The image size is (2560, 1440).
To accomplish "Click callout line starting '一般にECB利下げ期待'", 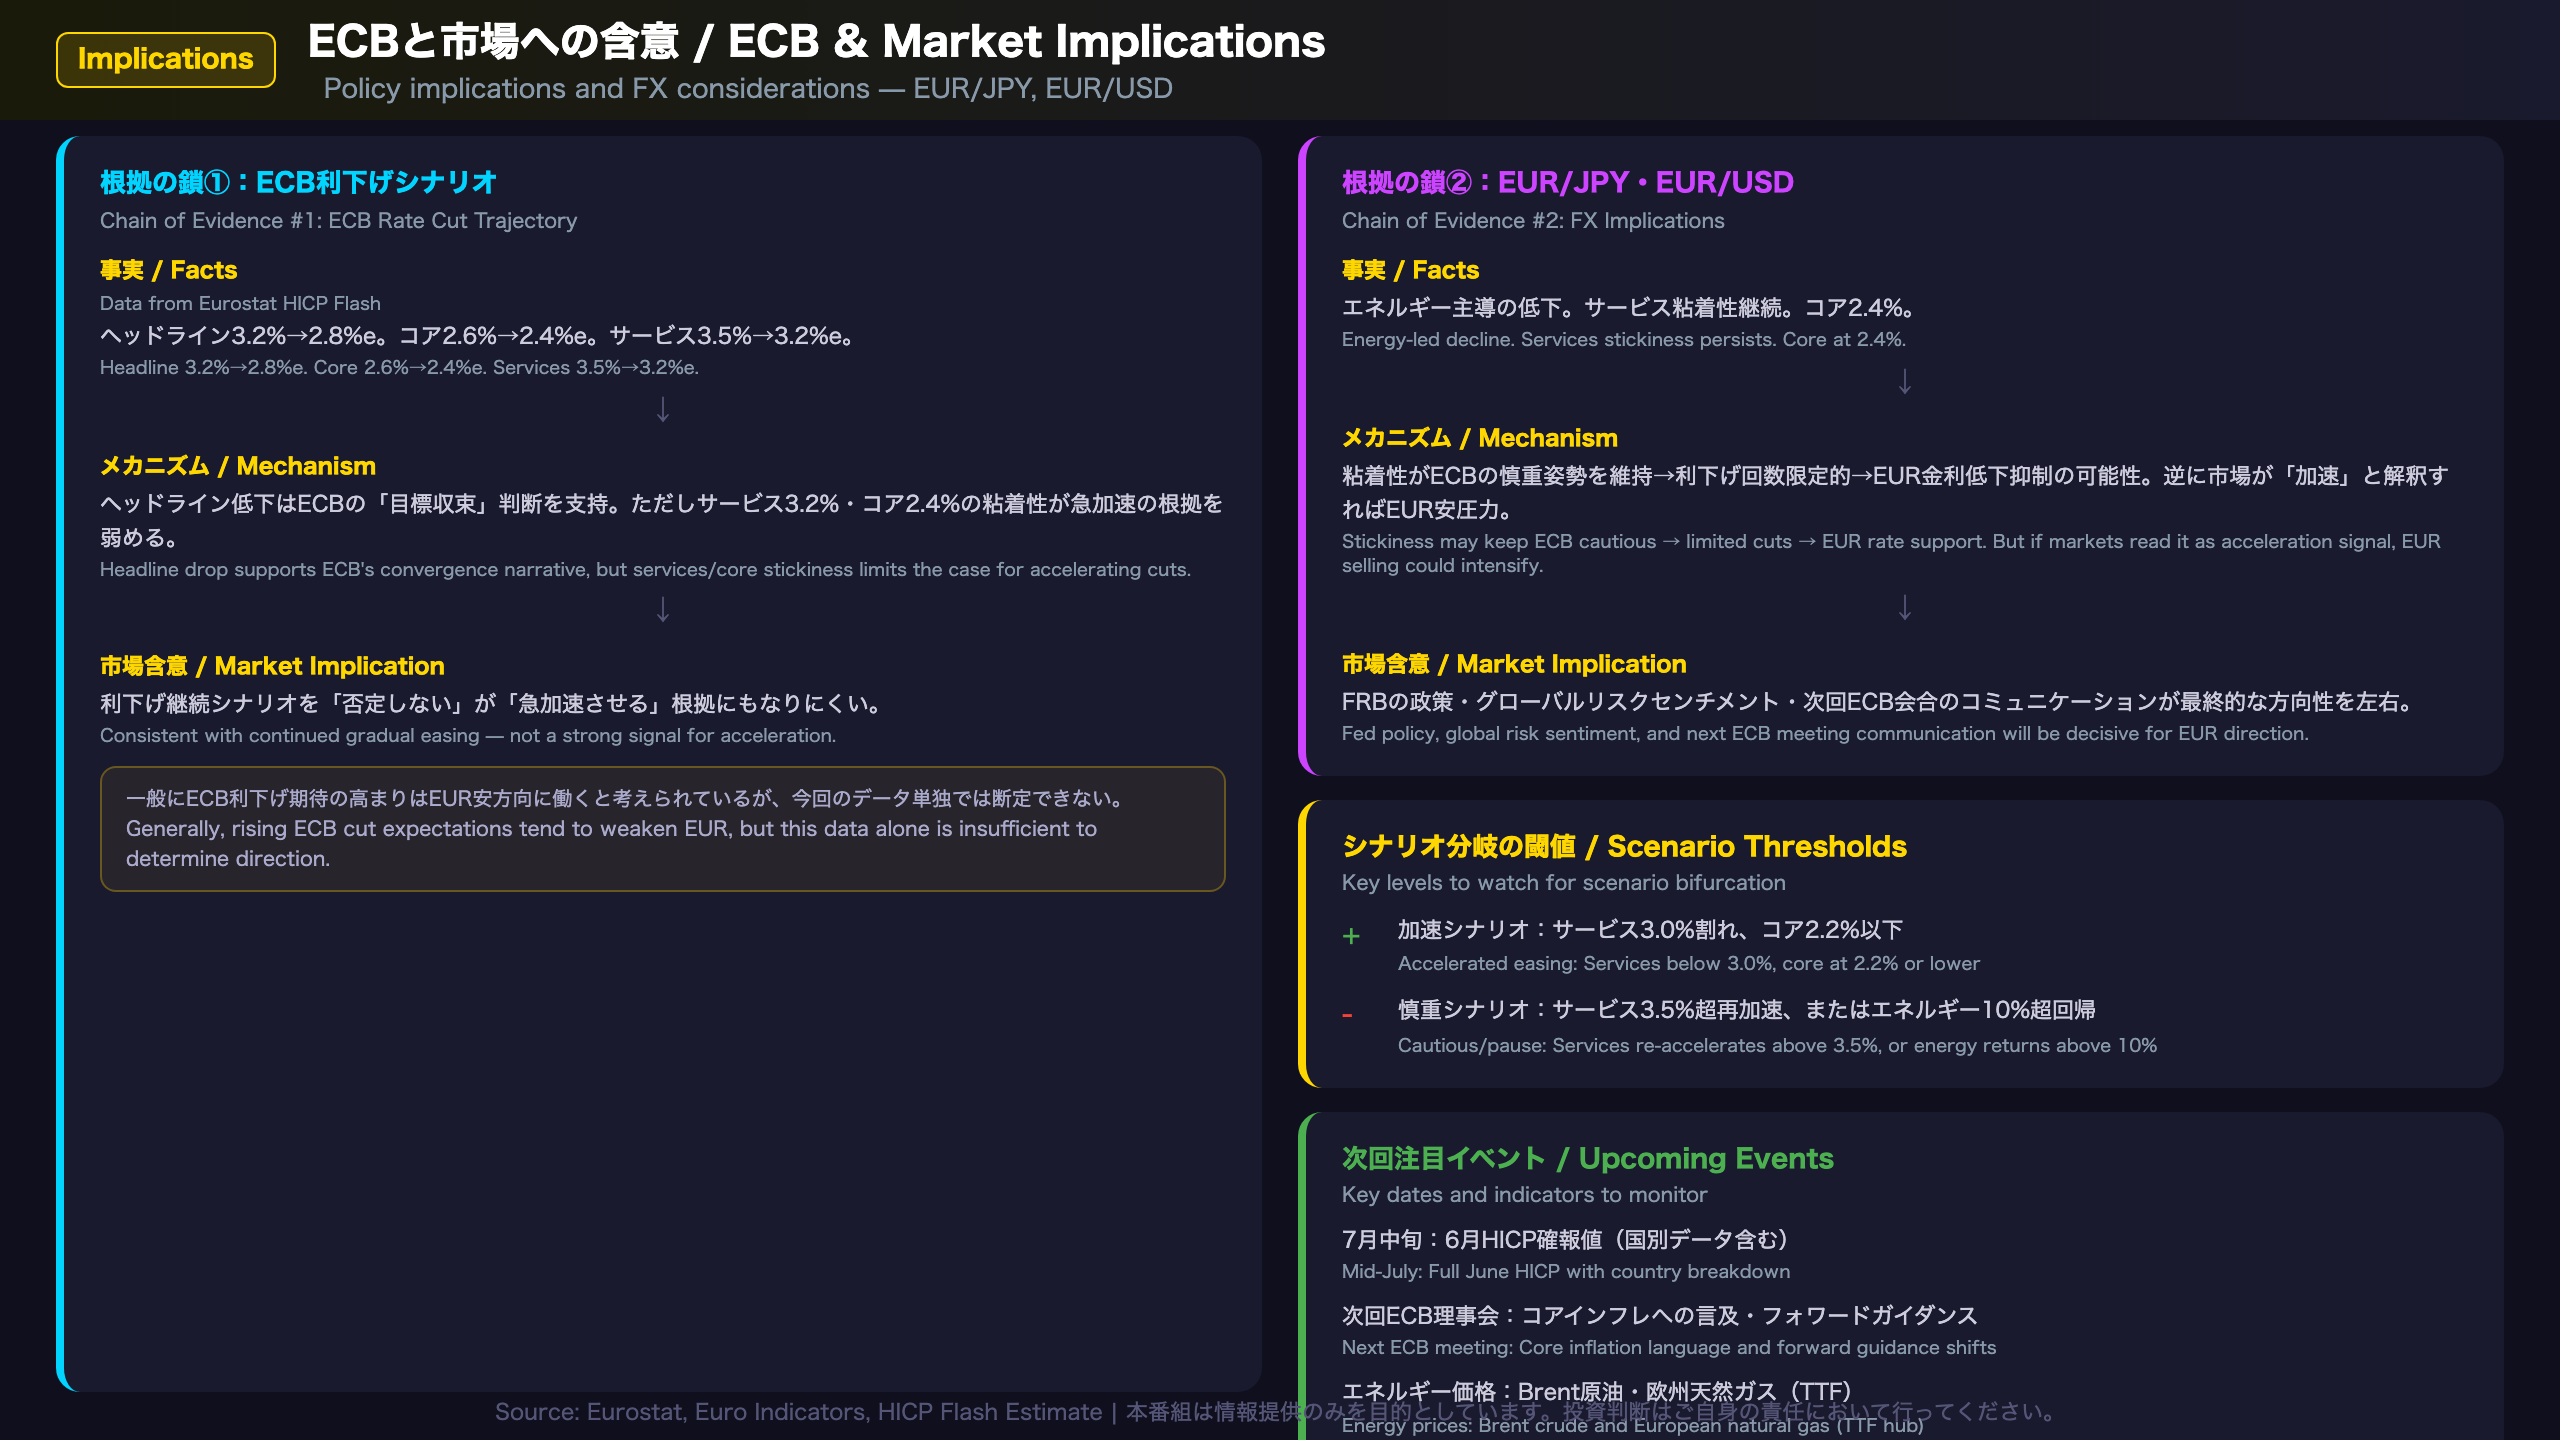I will [624, 799].
